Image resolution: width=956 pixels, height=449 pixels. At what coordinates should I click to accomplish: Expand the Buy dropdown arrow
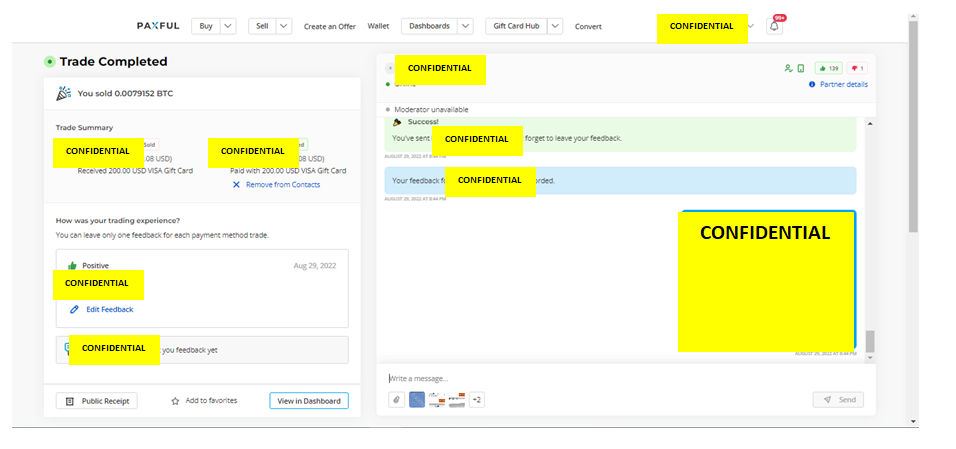228,26
